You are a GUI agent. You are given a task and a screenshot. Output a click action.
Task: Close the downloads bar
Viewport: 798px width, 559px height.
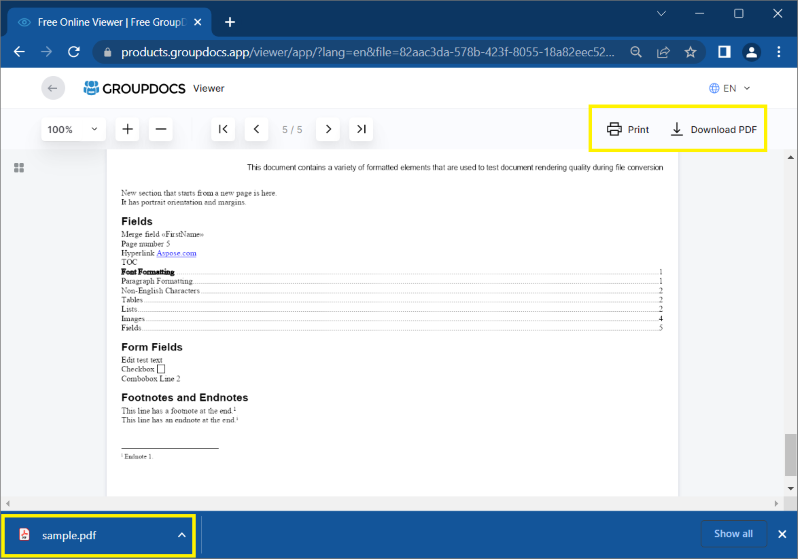[782, 534]
